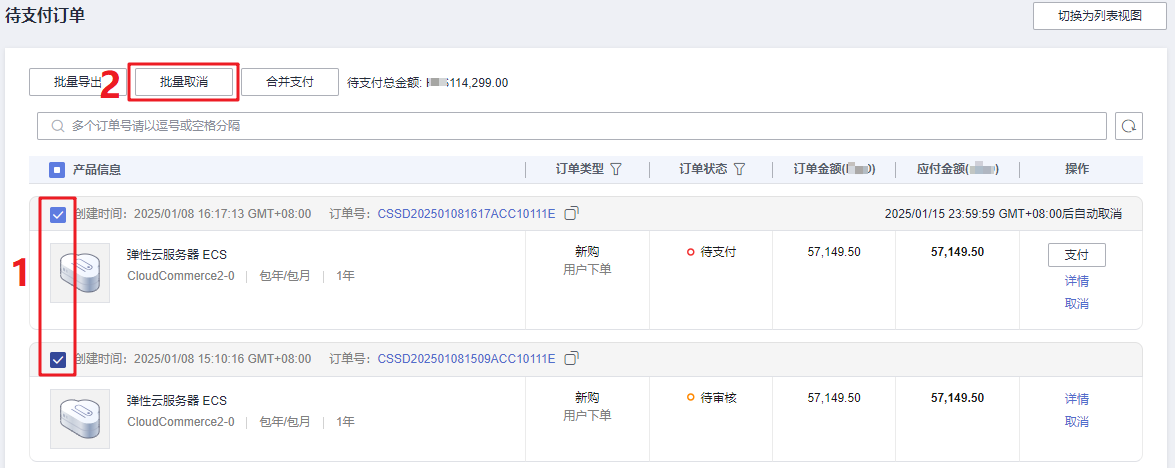Copy order number CSSD202501081509ACC10111E via copy icon
This screenshot has width=1175, height=468.
pos(571,359)
